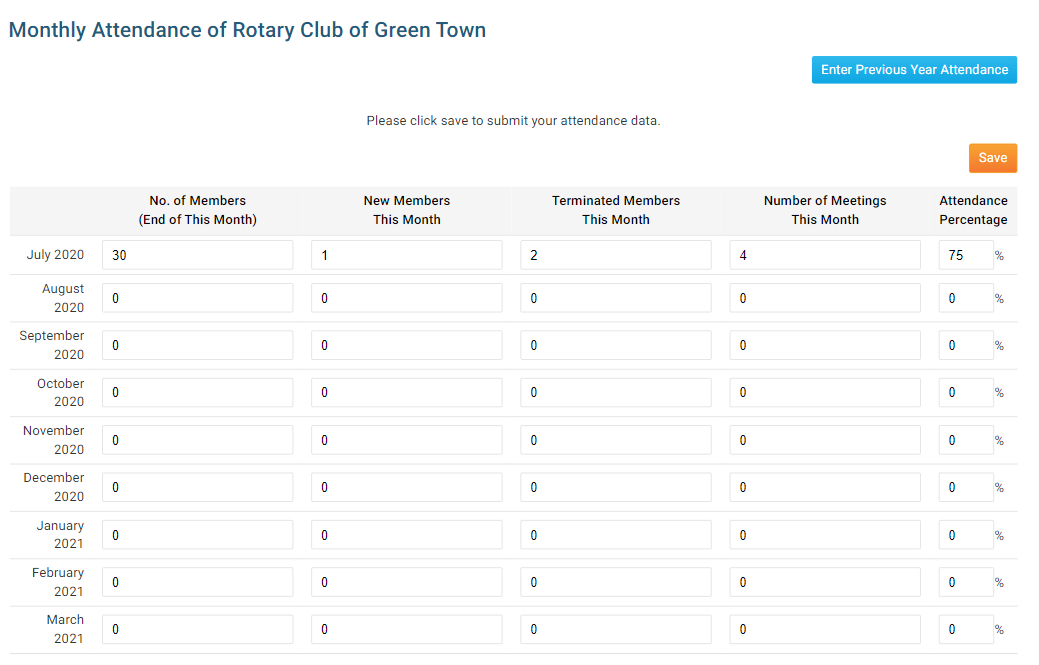Focus October 2020 terminated members field
The height and width of the screenshot is (665, 1039).
[x=615, y=393]
